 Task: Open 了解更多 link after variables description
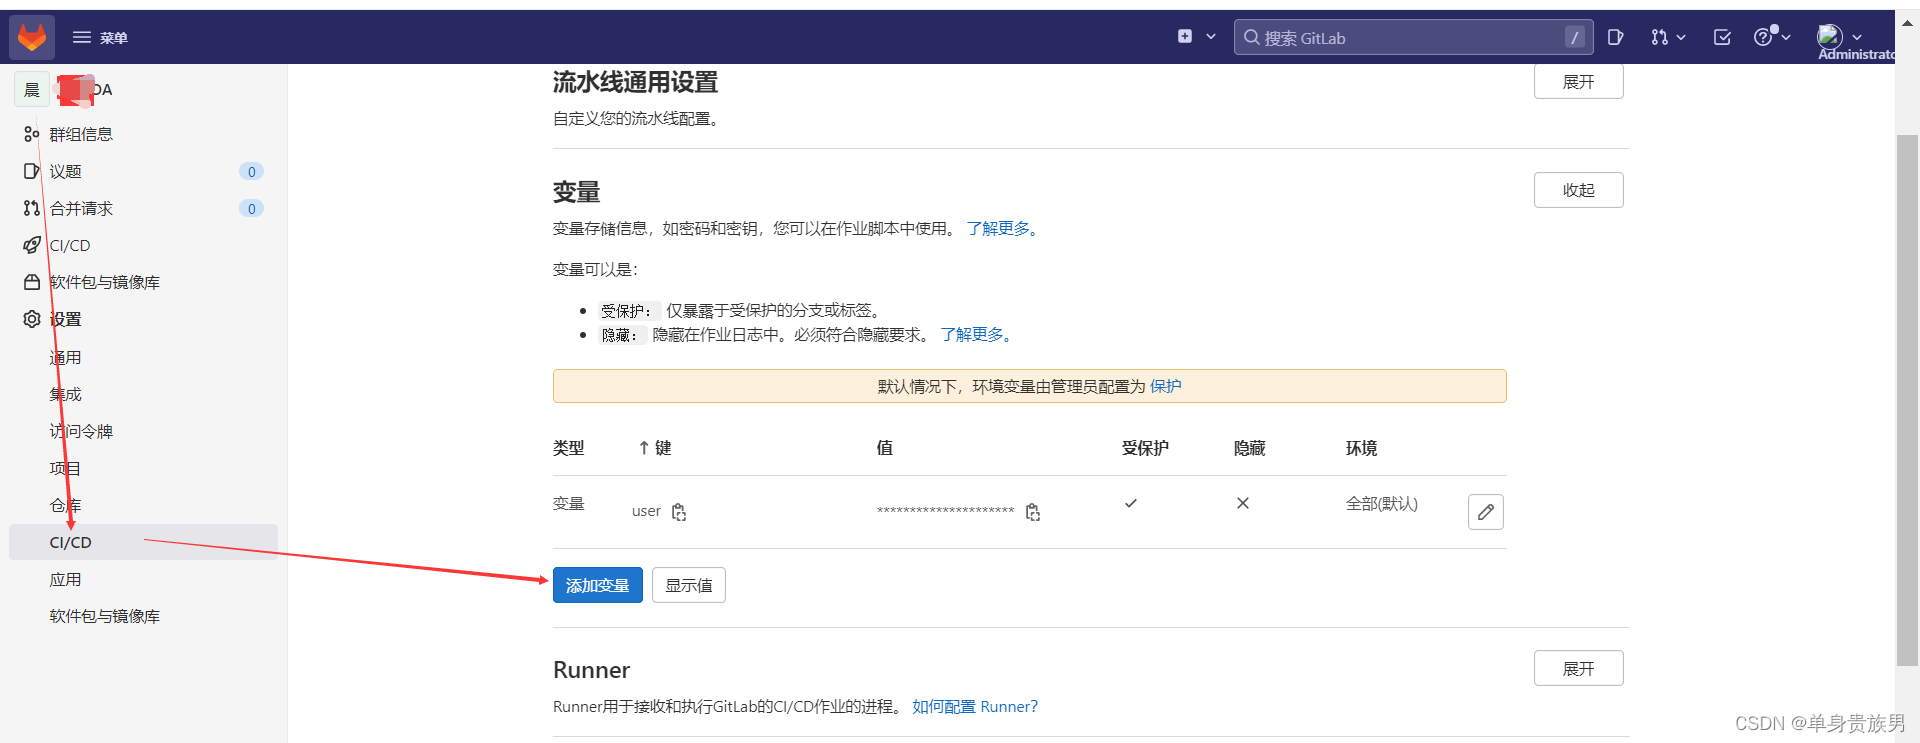(x=1003, y=229)
